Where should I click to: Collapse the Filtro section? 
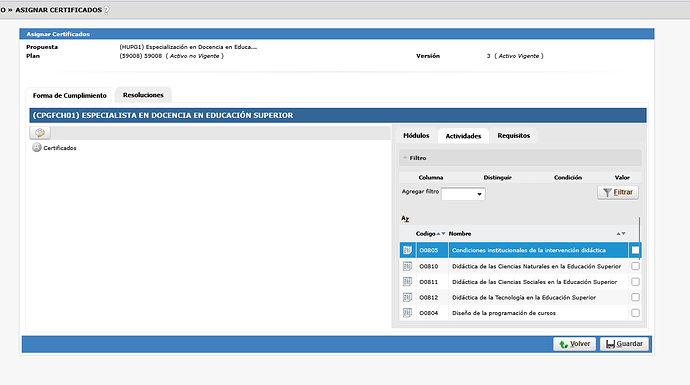[405, 158]
